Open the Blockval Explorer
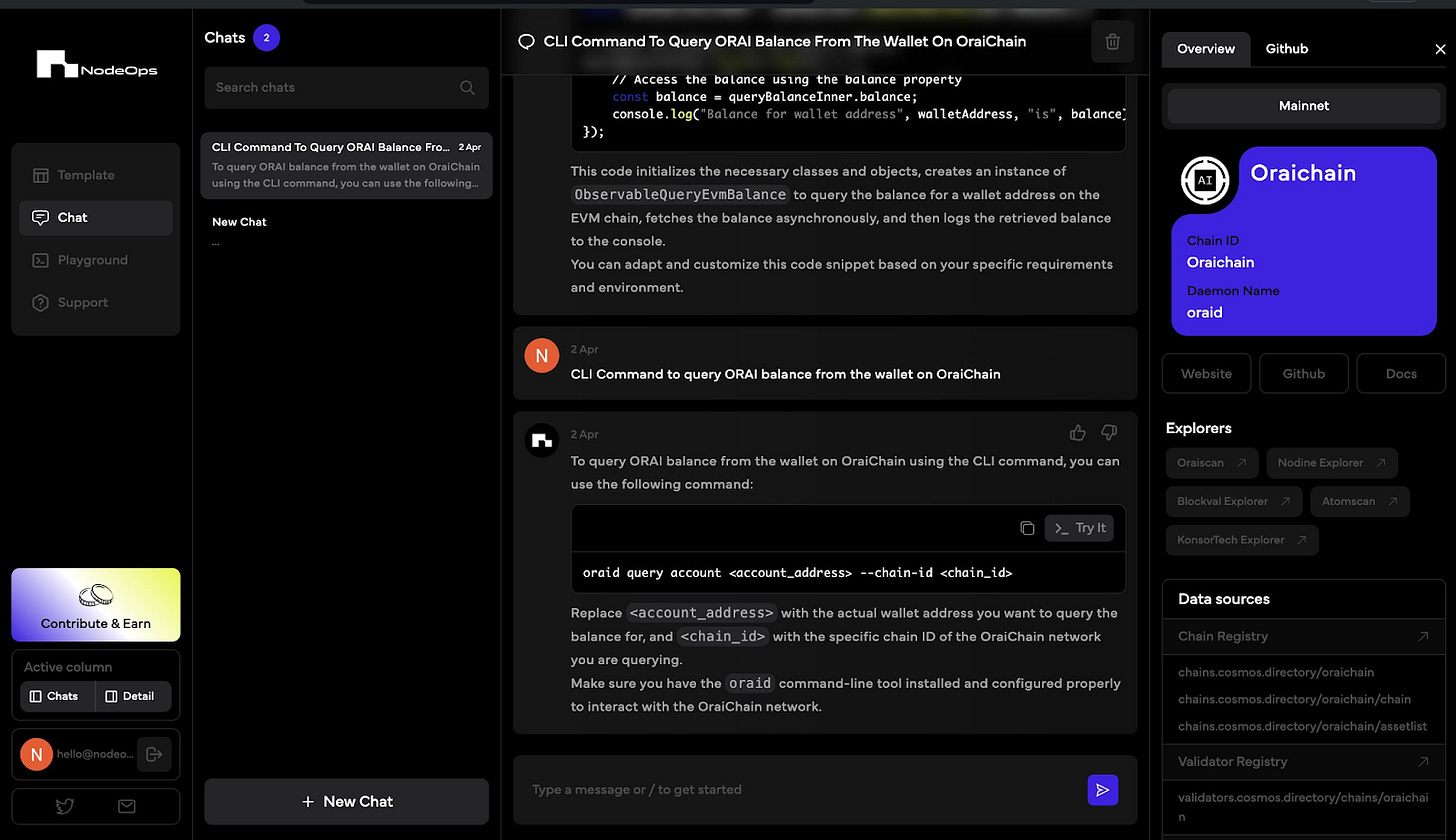Viewport: 1456px width, 840px height. click(x=1234, y=502)
